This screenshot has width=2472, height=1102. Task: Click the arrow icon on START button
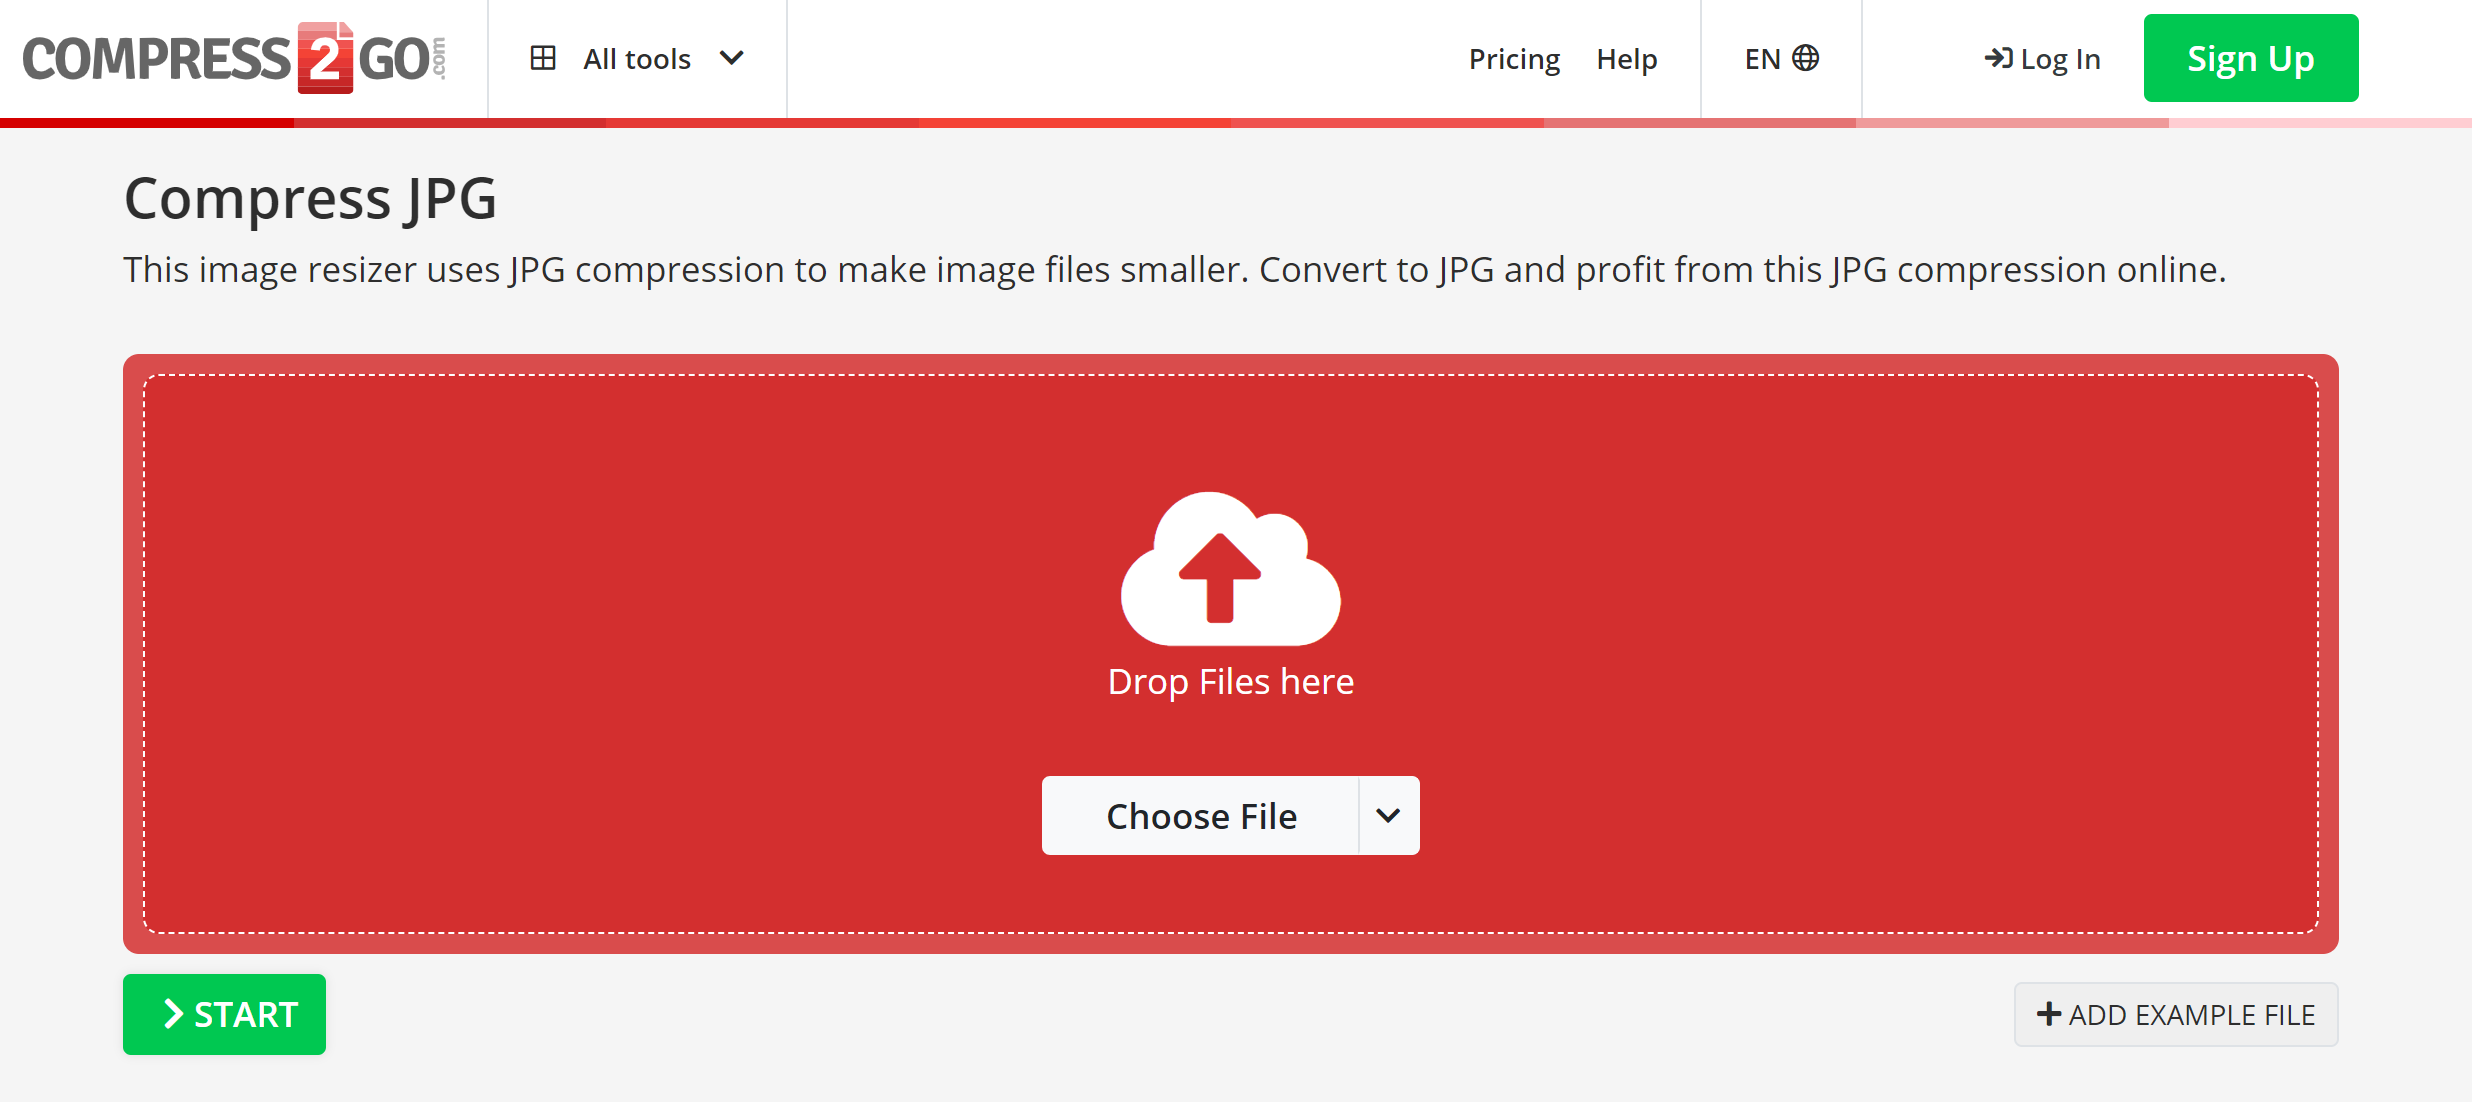[x=173, y=1014]
